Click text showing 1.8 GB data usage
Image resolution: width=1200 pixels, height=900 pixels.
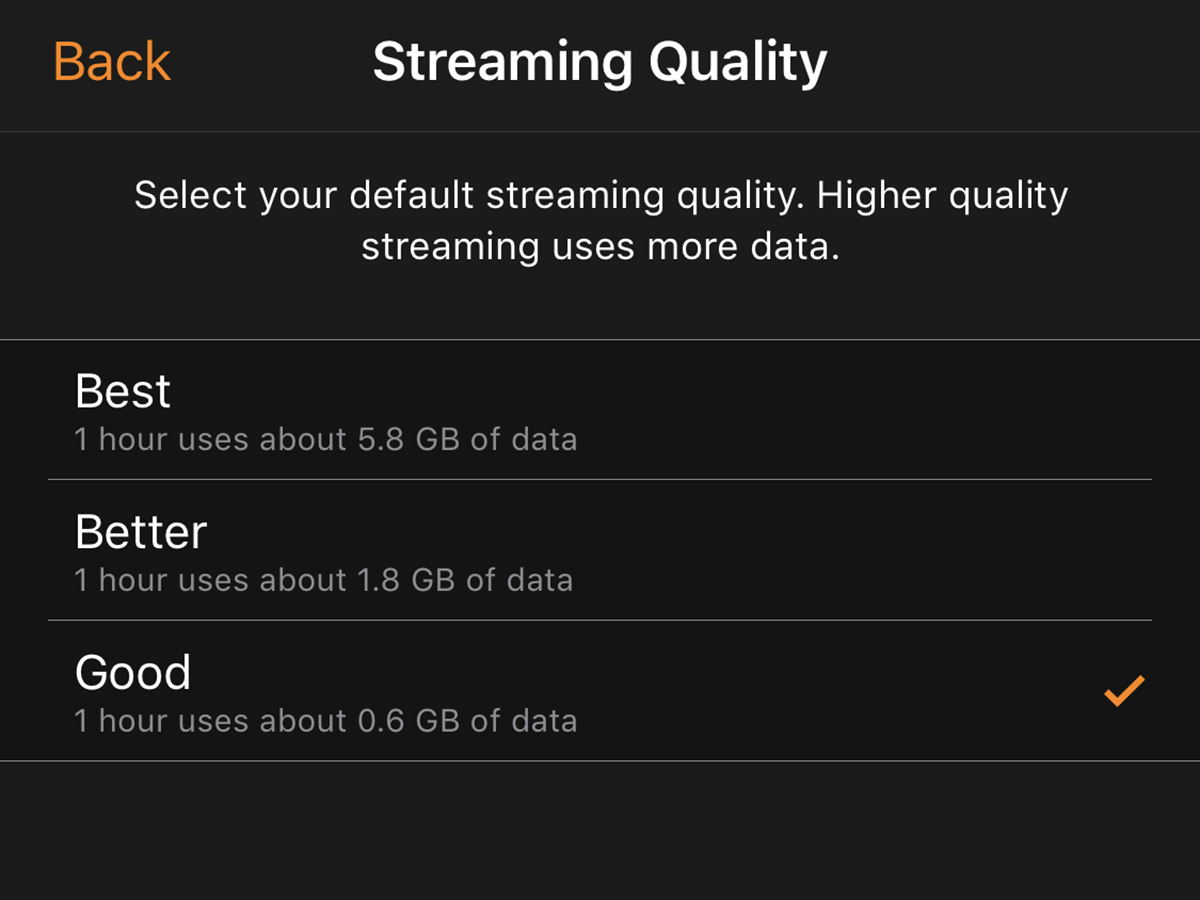[x=322, y=580]
